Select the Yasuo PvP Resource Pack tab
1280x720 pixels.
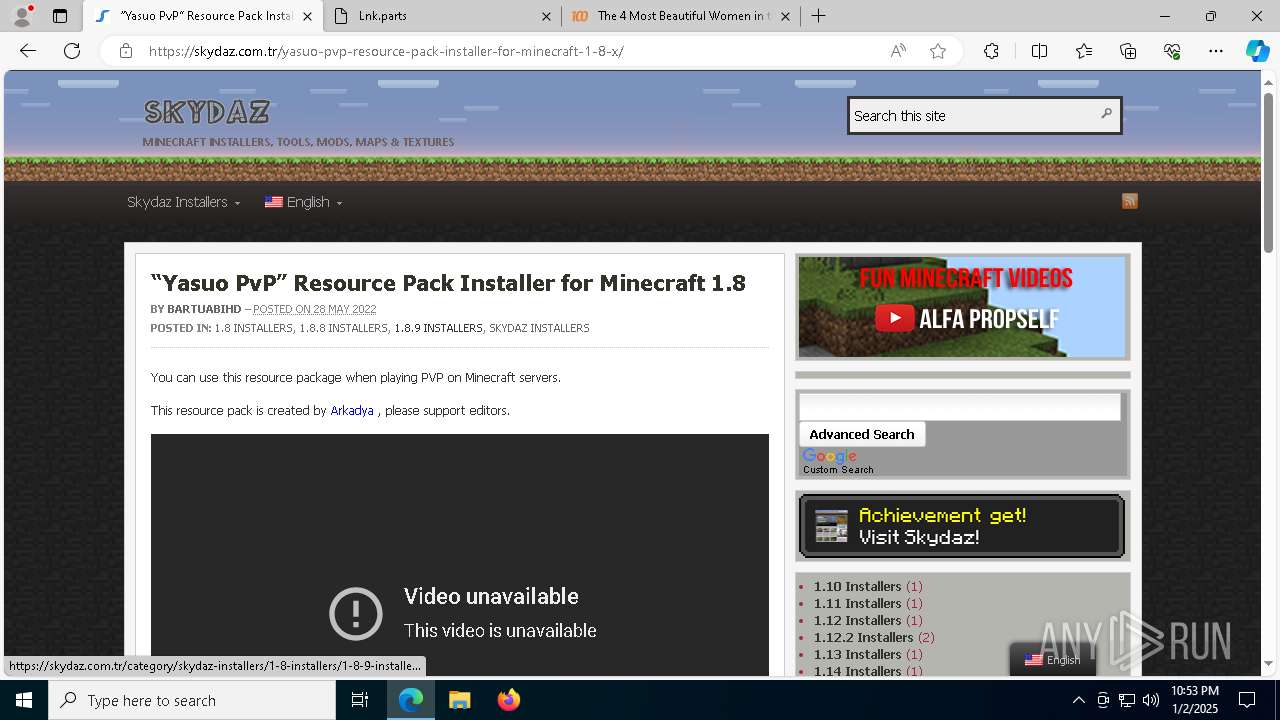[x=204, y=16]
